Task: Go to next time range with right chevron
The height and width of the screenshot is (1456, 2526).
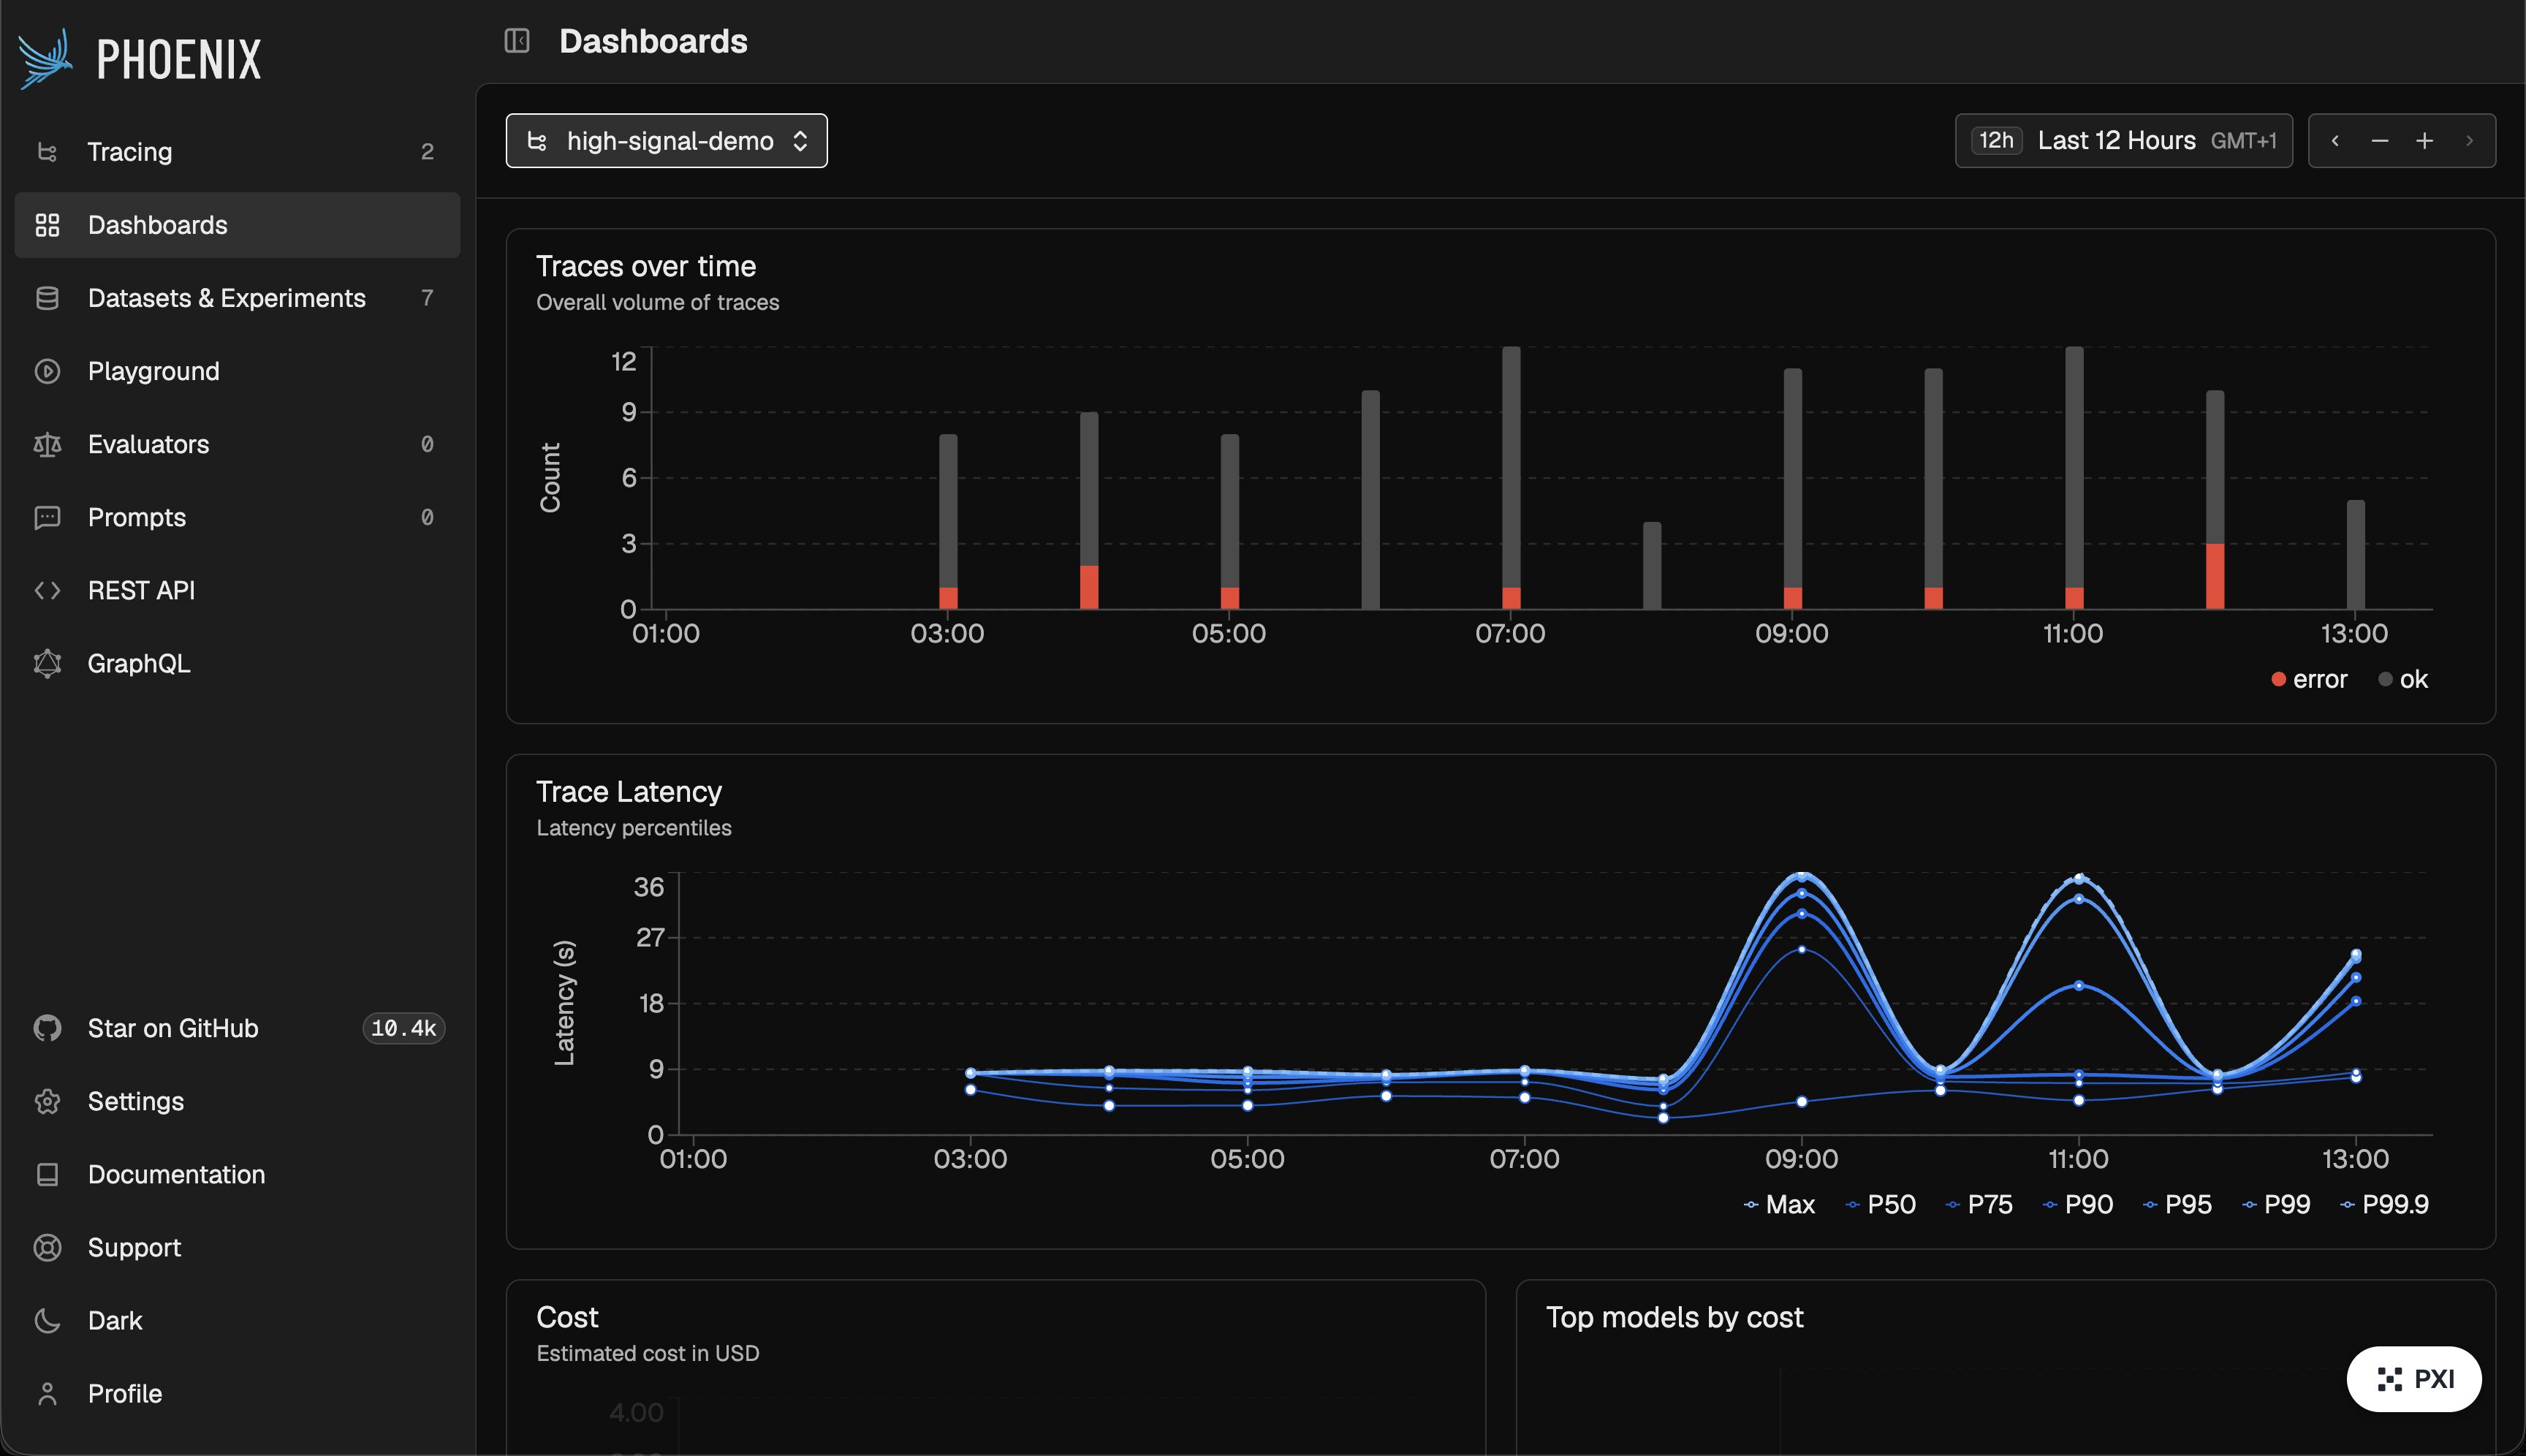Action: [2469, 141]
